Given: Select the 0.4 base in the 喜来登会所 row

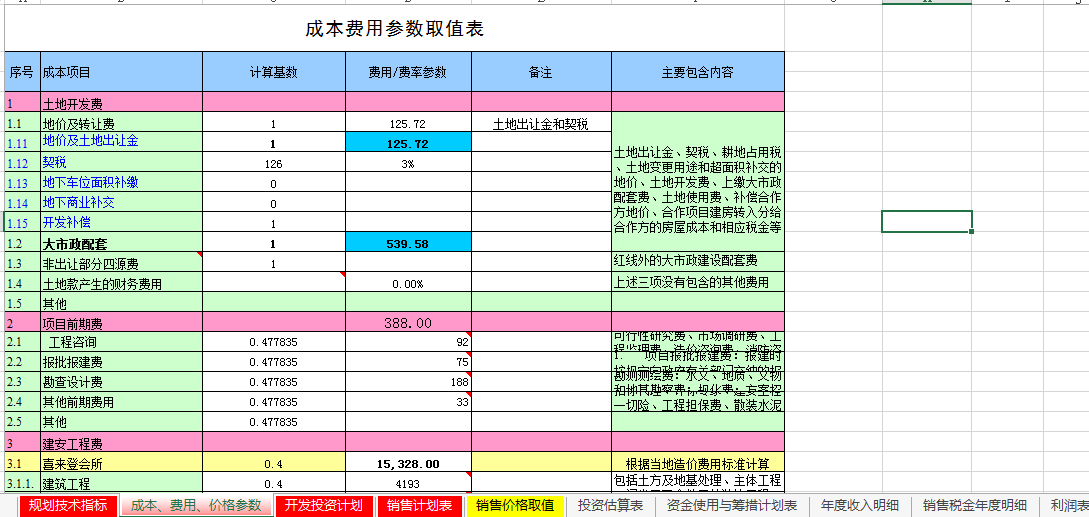Looking at the screenshot, I should pos(274,463).
